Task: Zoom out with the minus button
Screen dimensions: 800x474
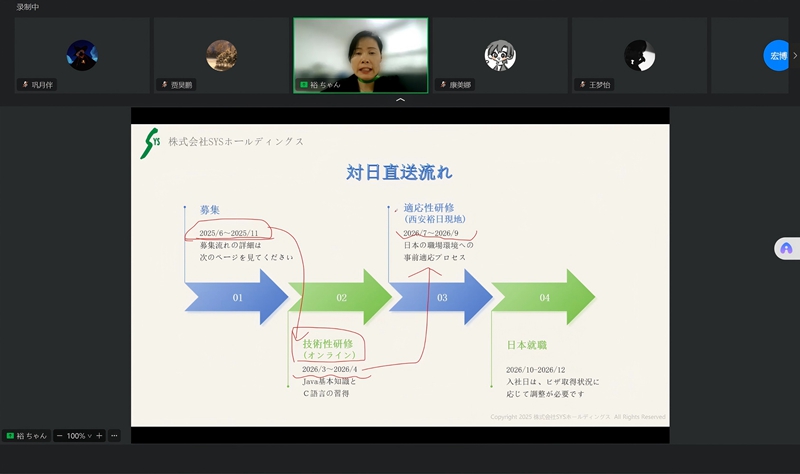Action: pos(60,436)
